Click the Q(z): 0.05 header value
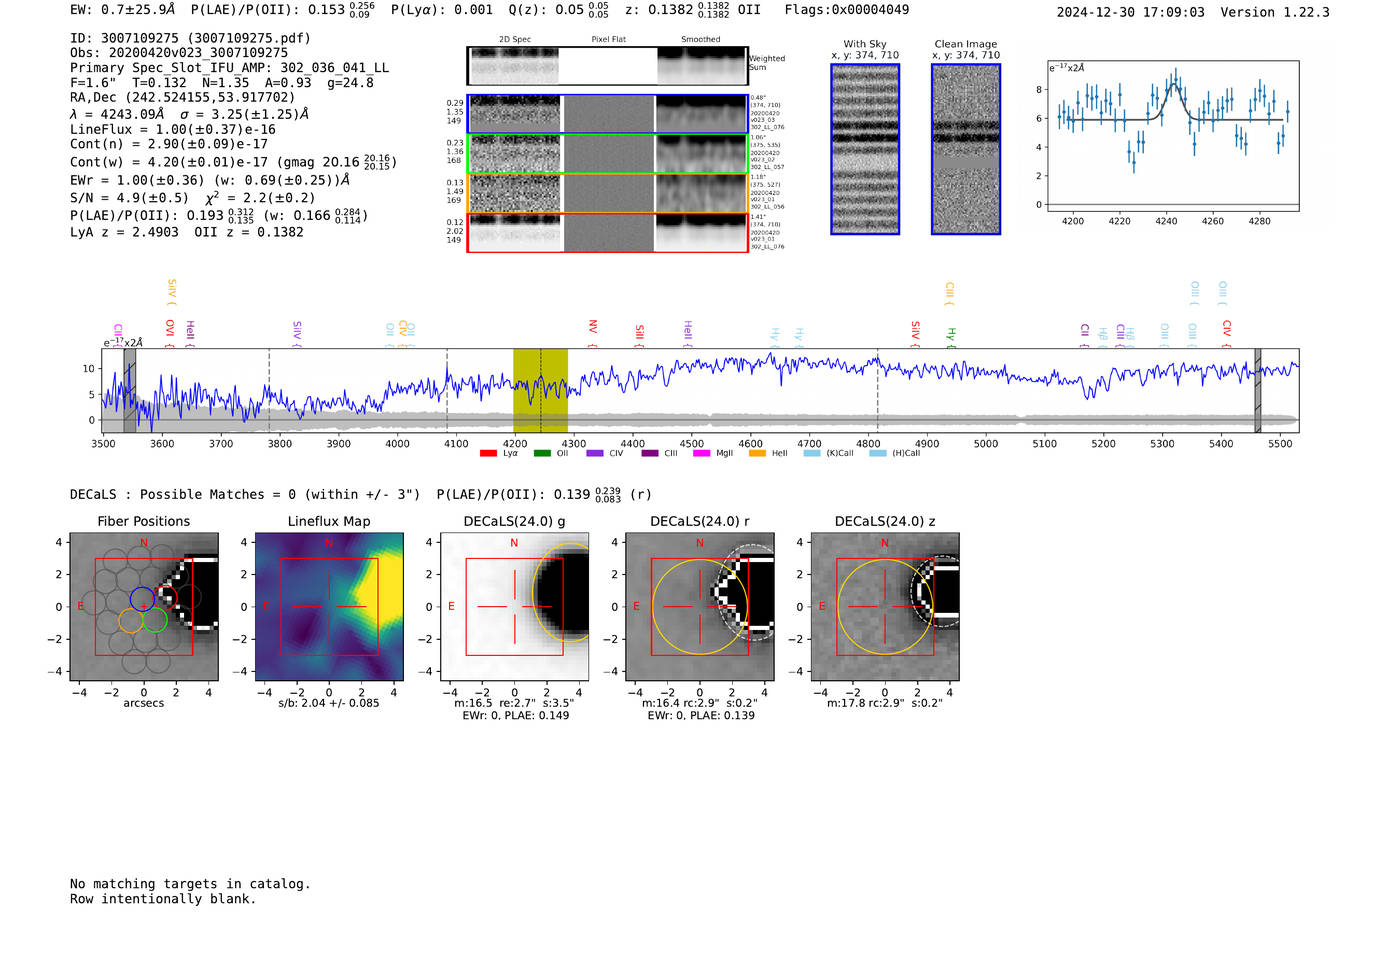 [x=559, y=10]
